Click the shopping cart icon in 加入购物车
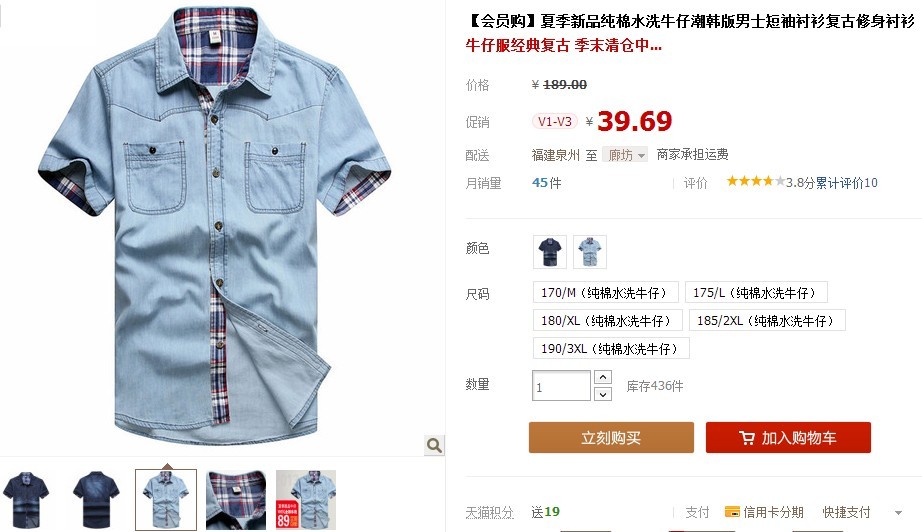Image resolution: width=922 pixels, height=532 pixels. [x=747, y=438]
